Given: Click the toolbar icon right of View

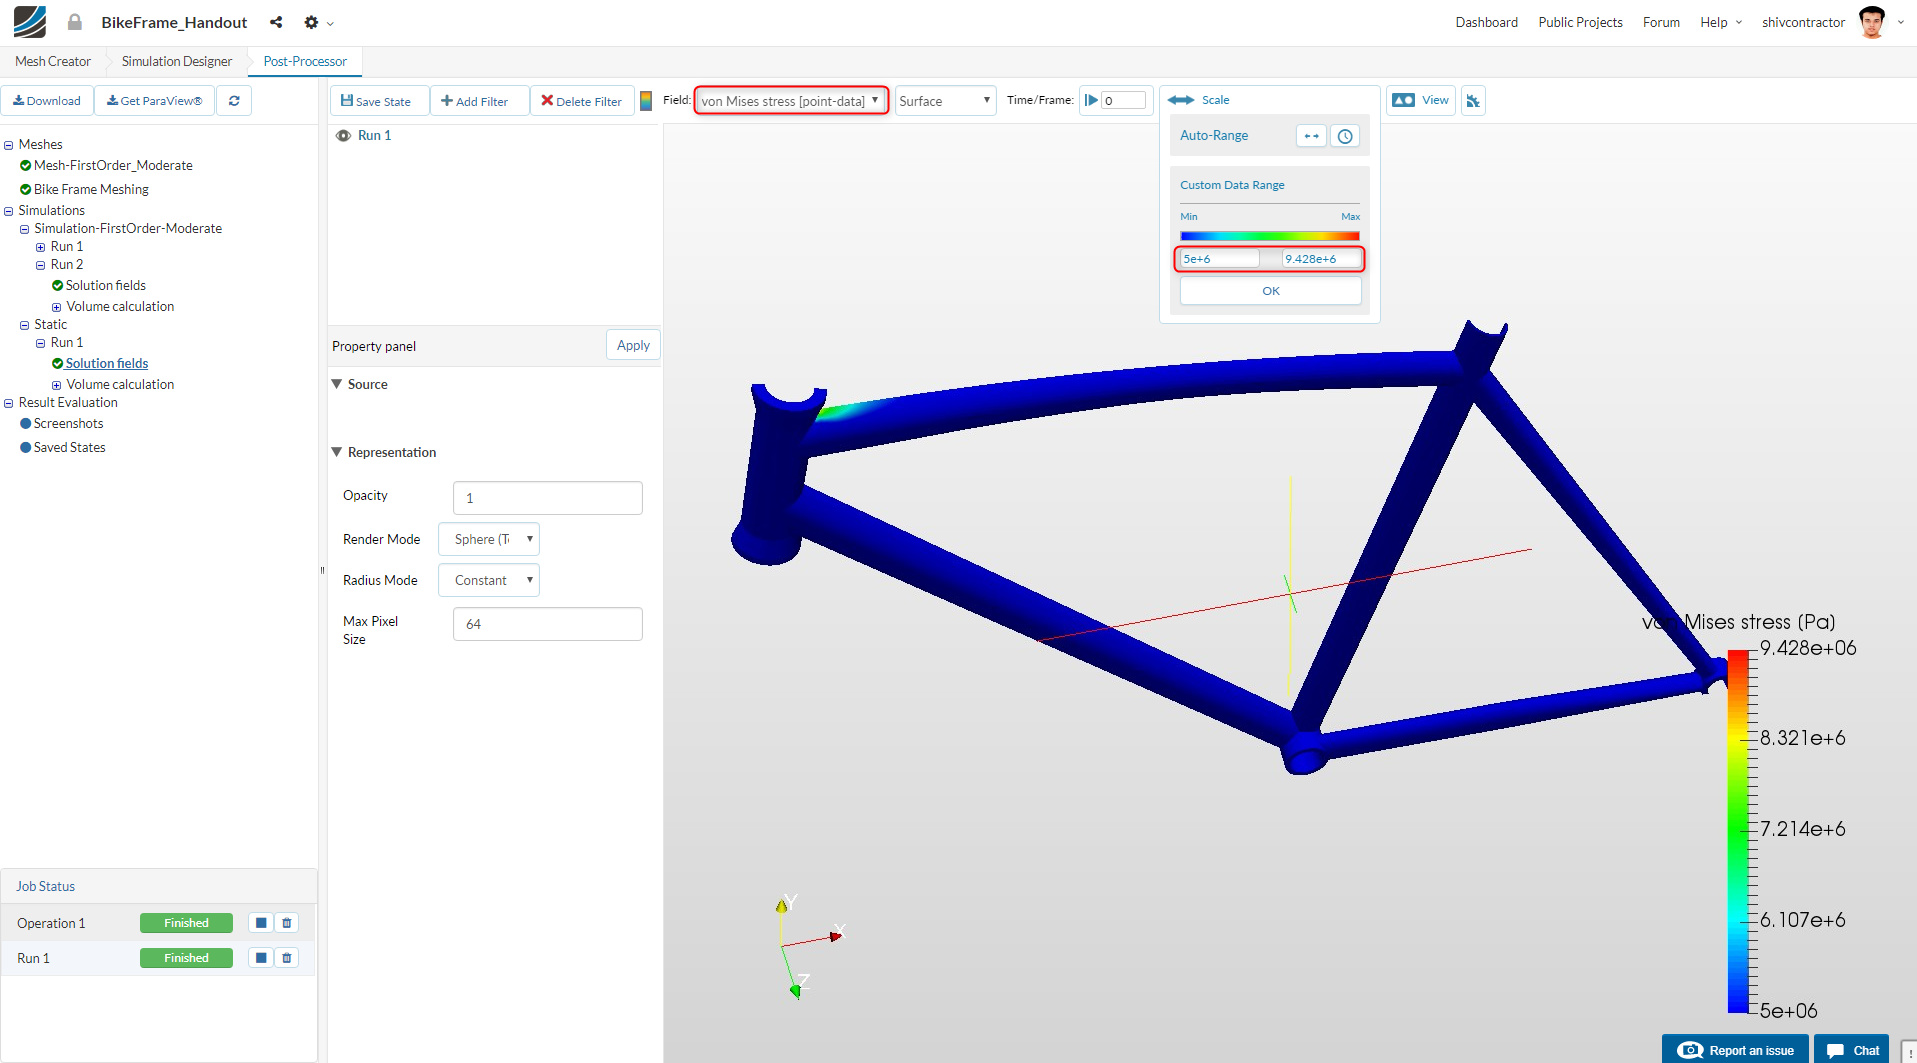Looking at the screenshot, I should [1473, 101].
